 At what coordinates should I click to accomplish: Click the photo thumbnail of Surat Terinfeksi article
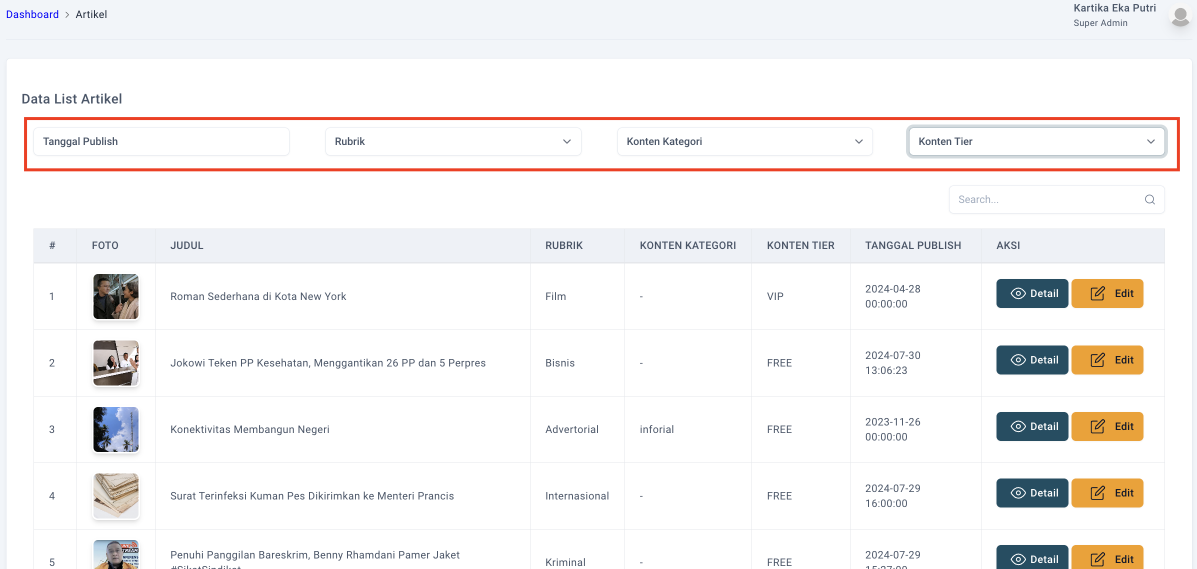(x=116, y=496)
